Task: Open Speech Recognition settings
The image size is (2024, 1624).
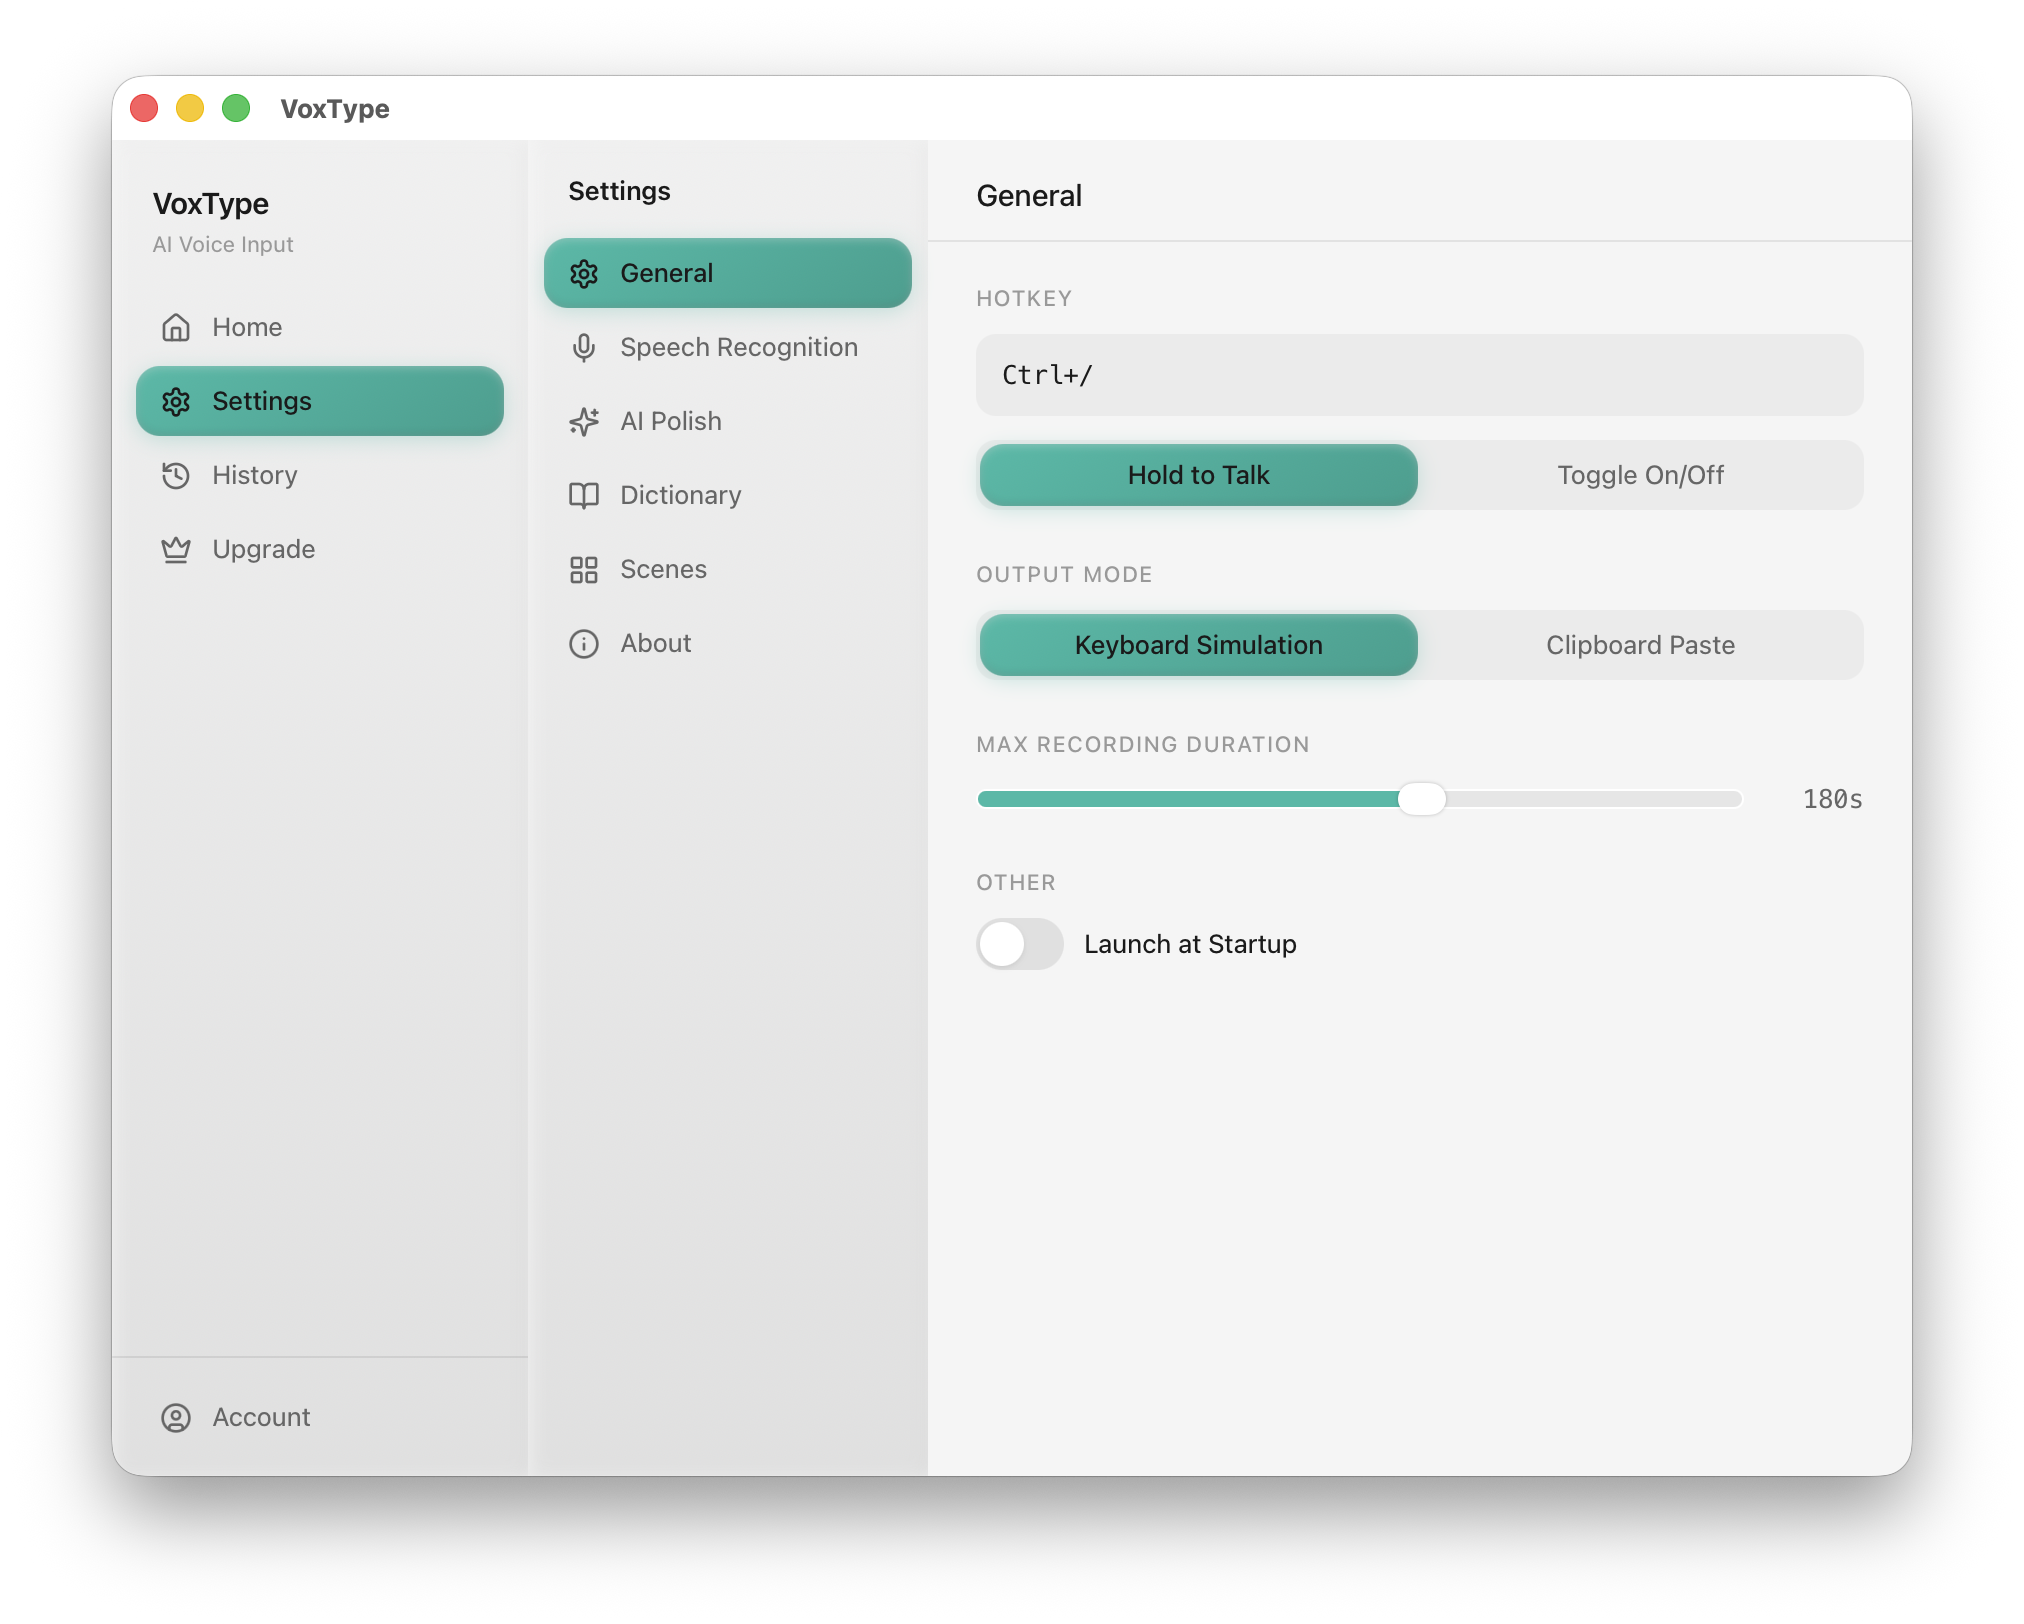Action: point(738,347)
